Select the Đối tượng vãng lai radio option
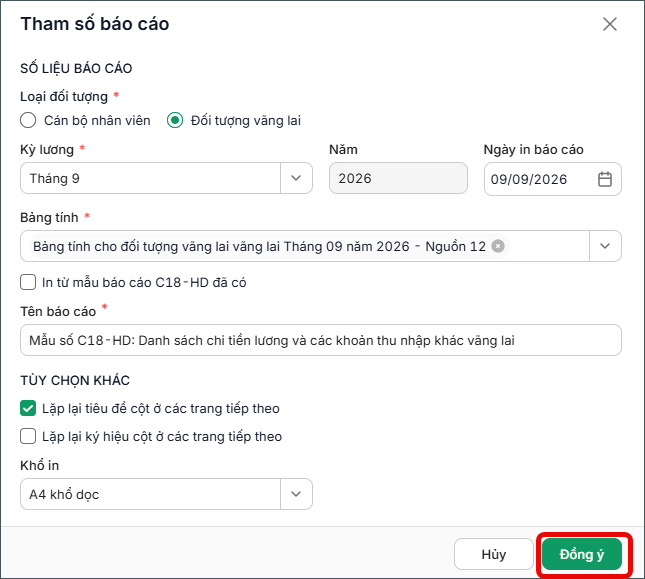The image size is (645, 579). [175, 120]
